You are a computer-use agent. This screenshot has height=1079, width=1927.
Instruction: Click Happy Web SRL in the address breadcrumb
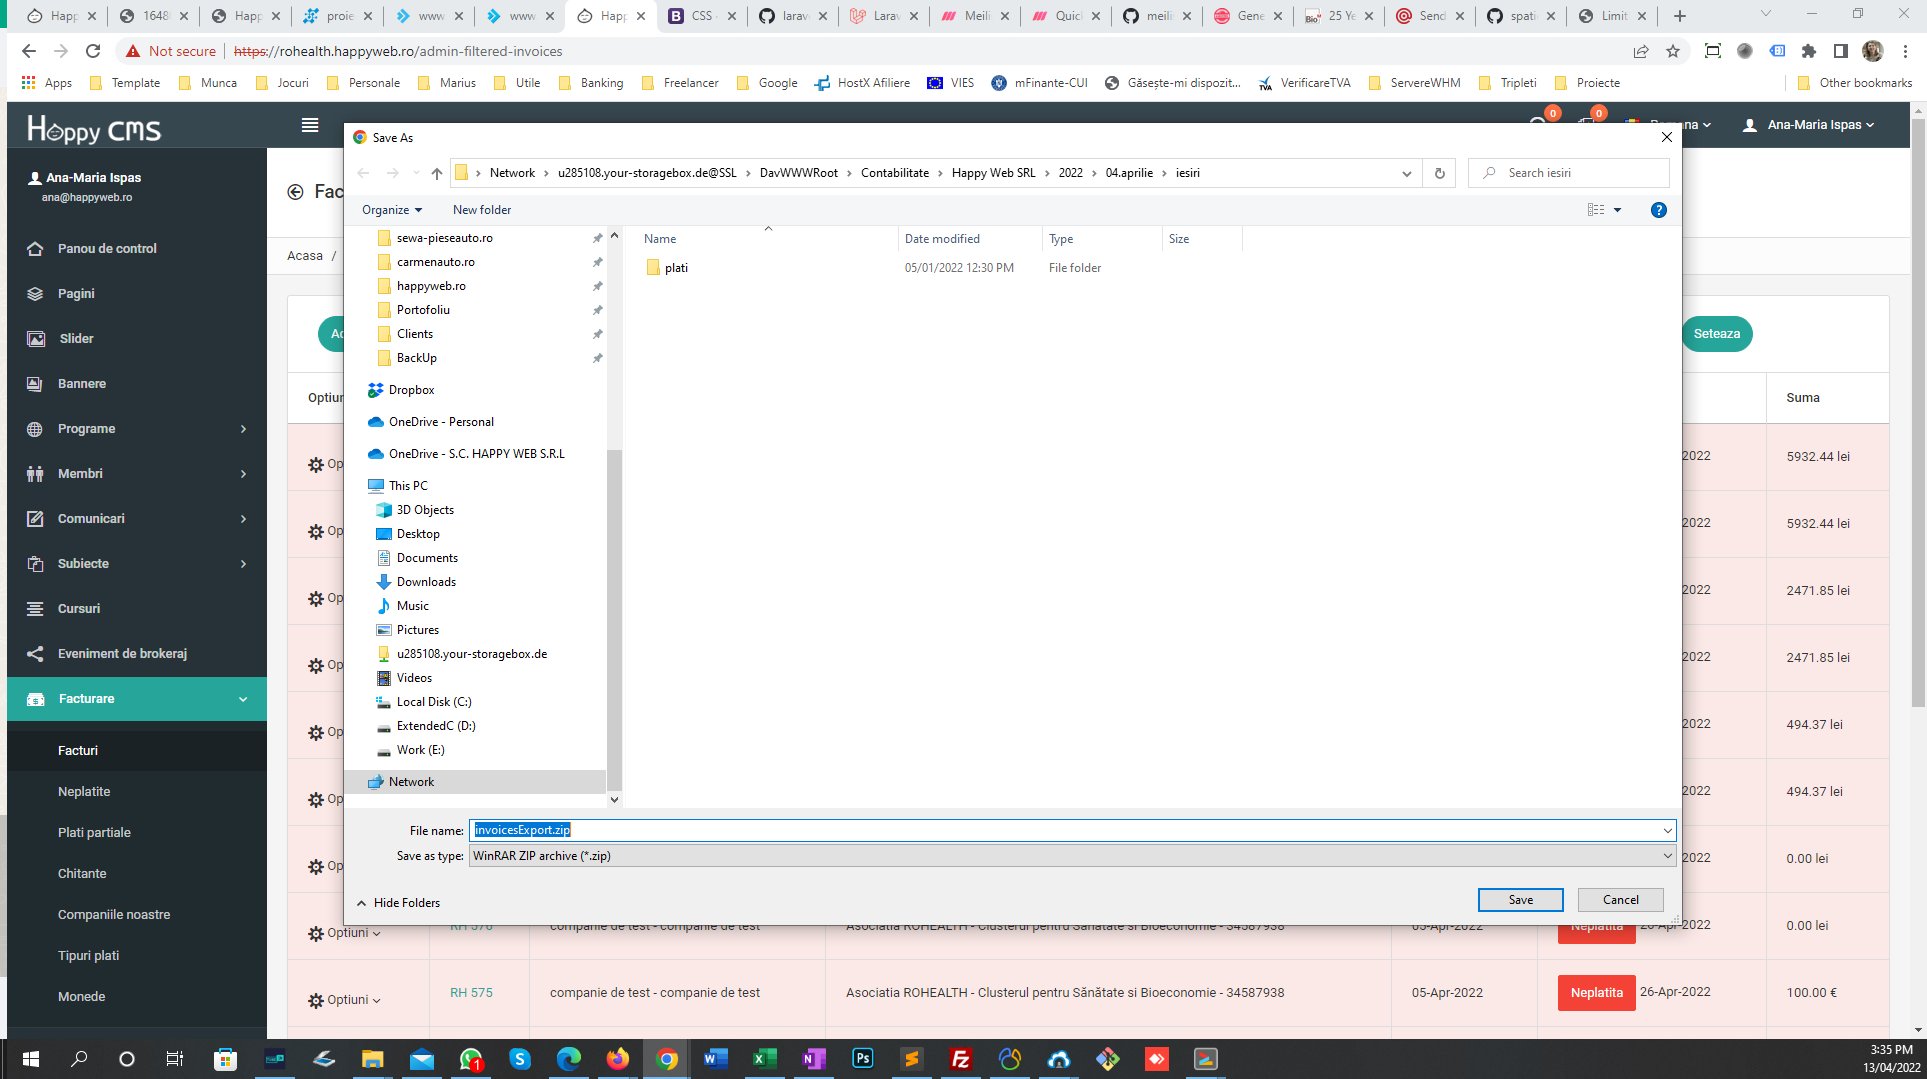[993, 173]
